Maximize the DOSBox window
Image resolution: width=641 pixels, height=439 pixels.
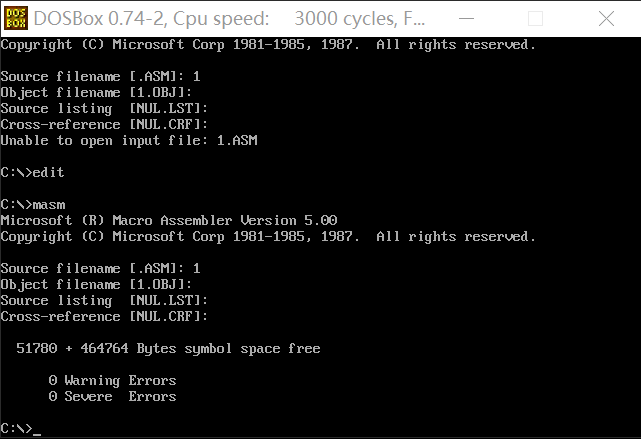click(x=536, y=18)
